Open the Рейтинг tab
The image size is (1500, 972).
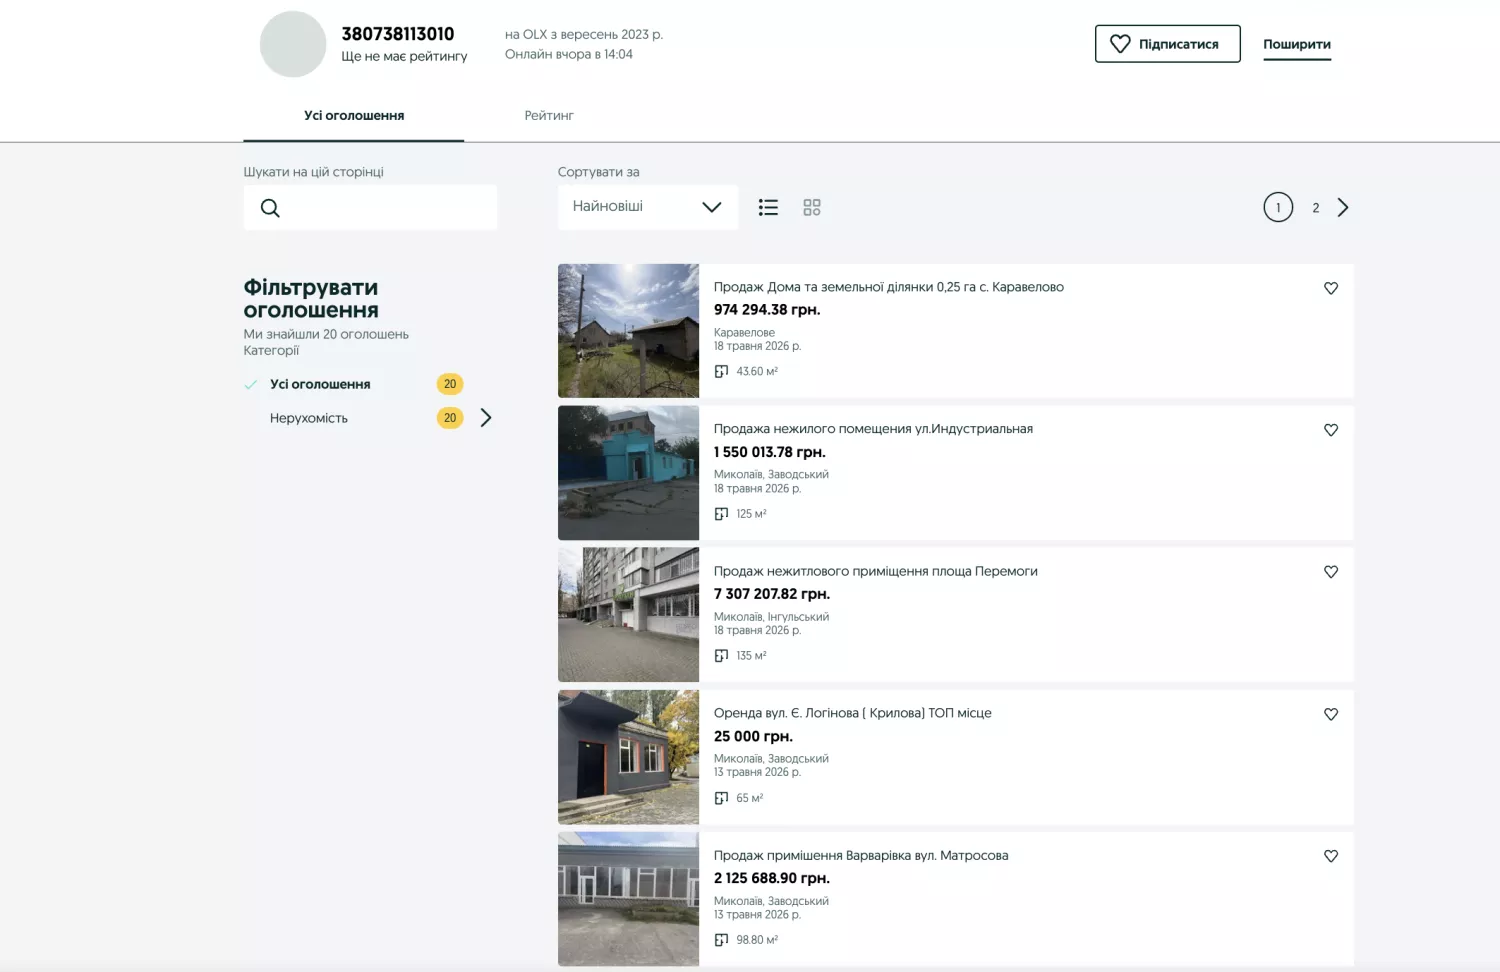pyautogui.click(x=549, y=116)
